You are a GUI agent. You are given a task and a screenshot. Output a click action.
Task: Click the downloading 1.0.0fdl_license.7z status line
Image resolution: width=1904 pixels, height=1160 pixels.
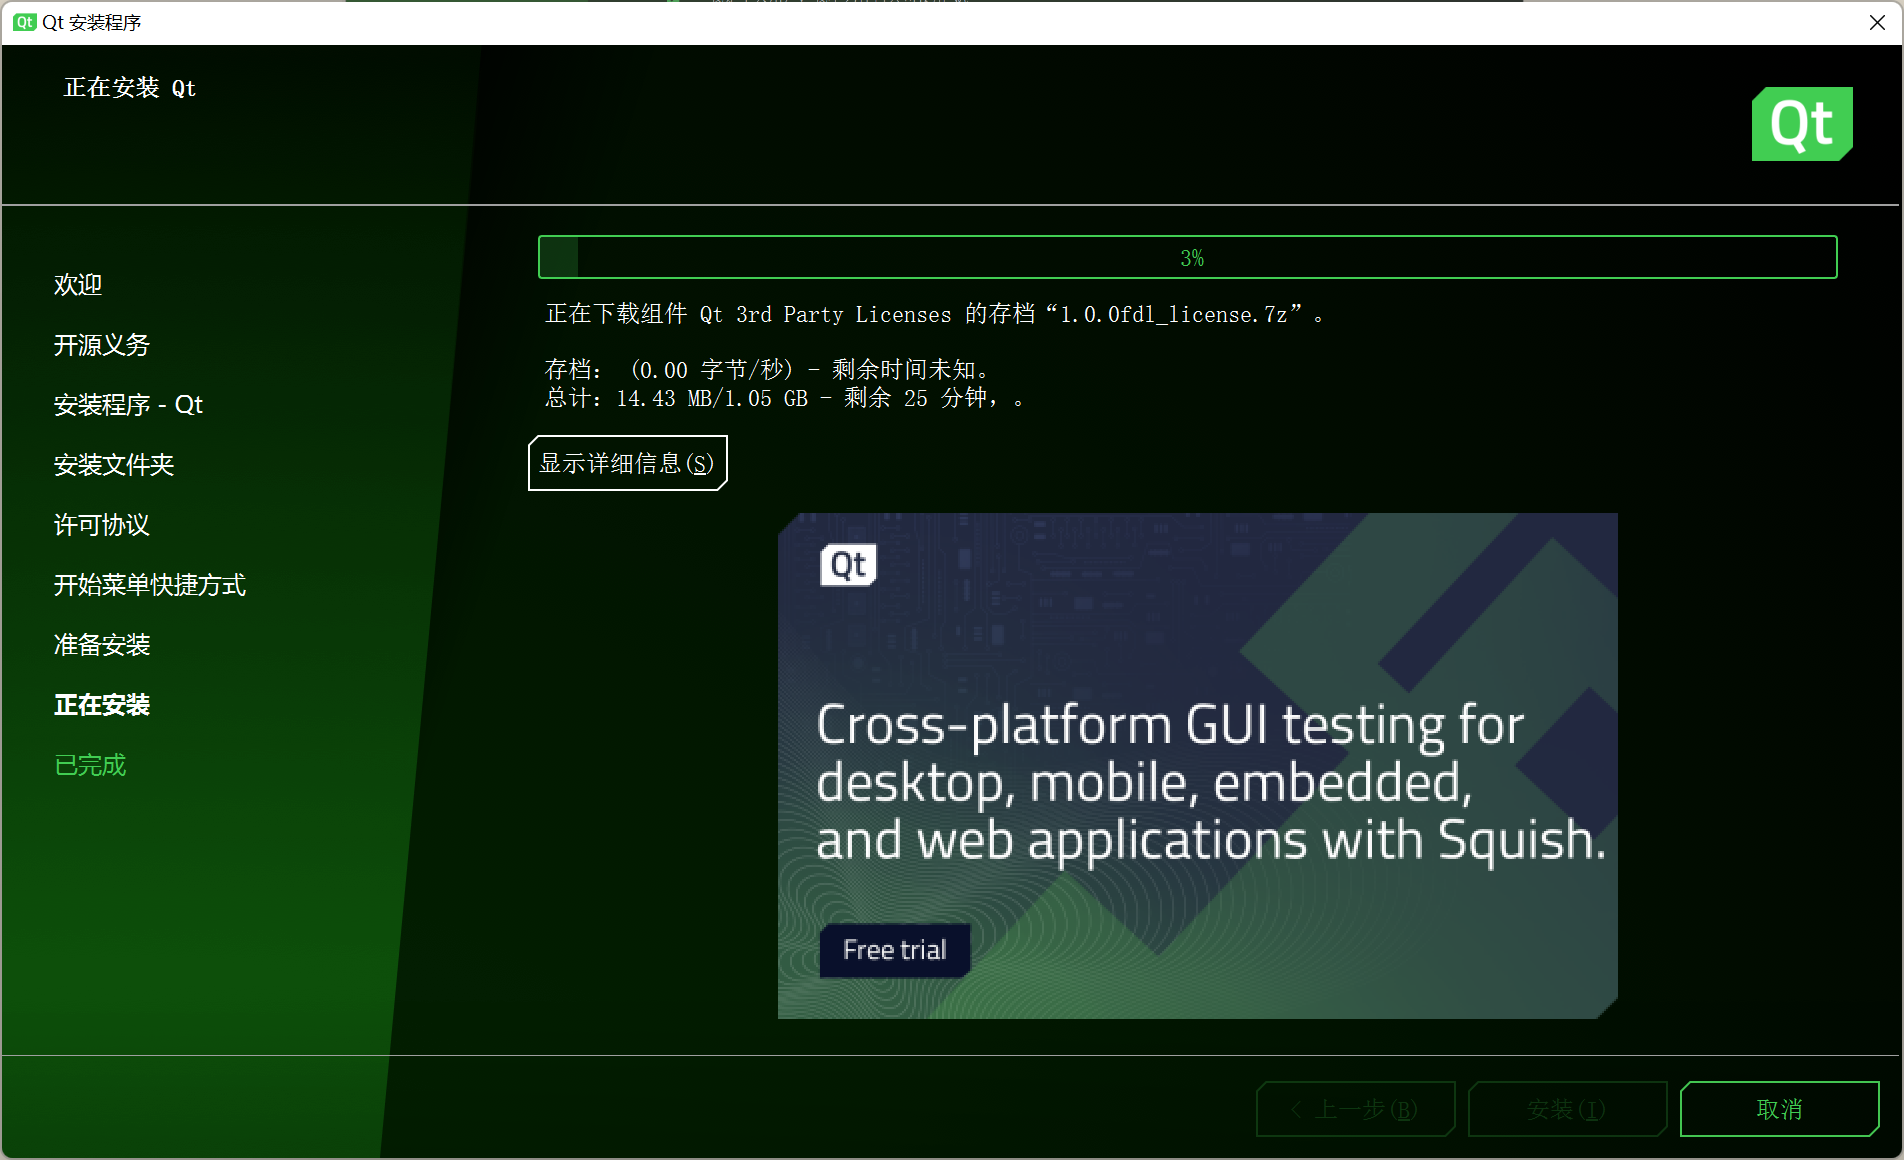click(x=934, y=314)
